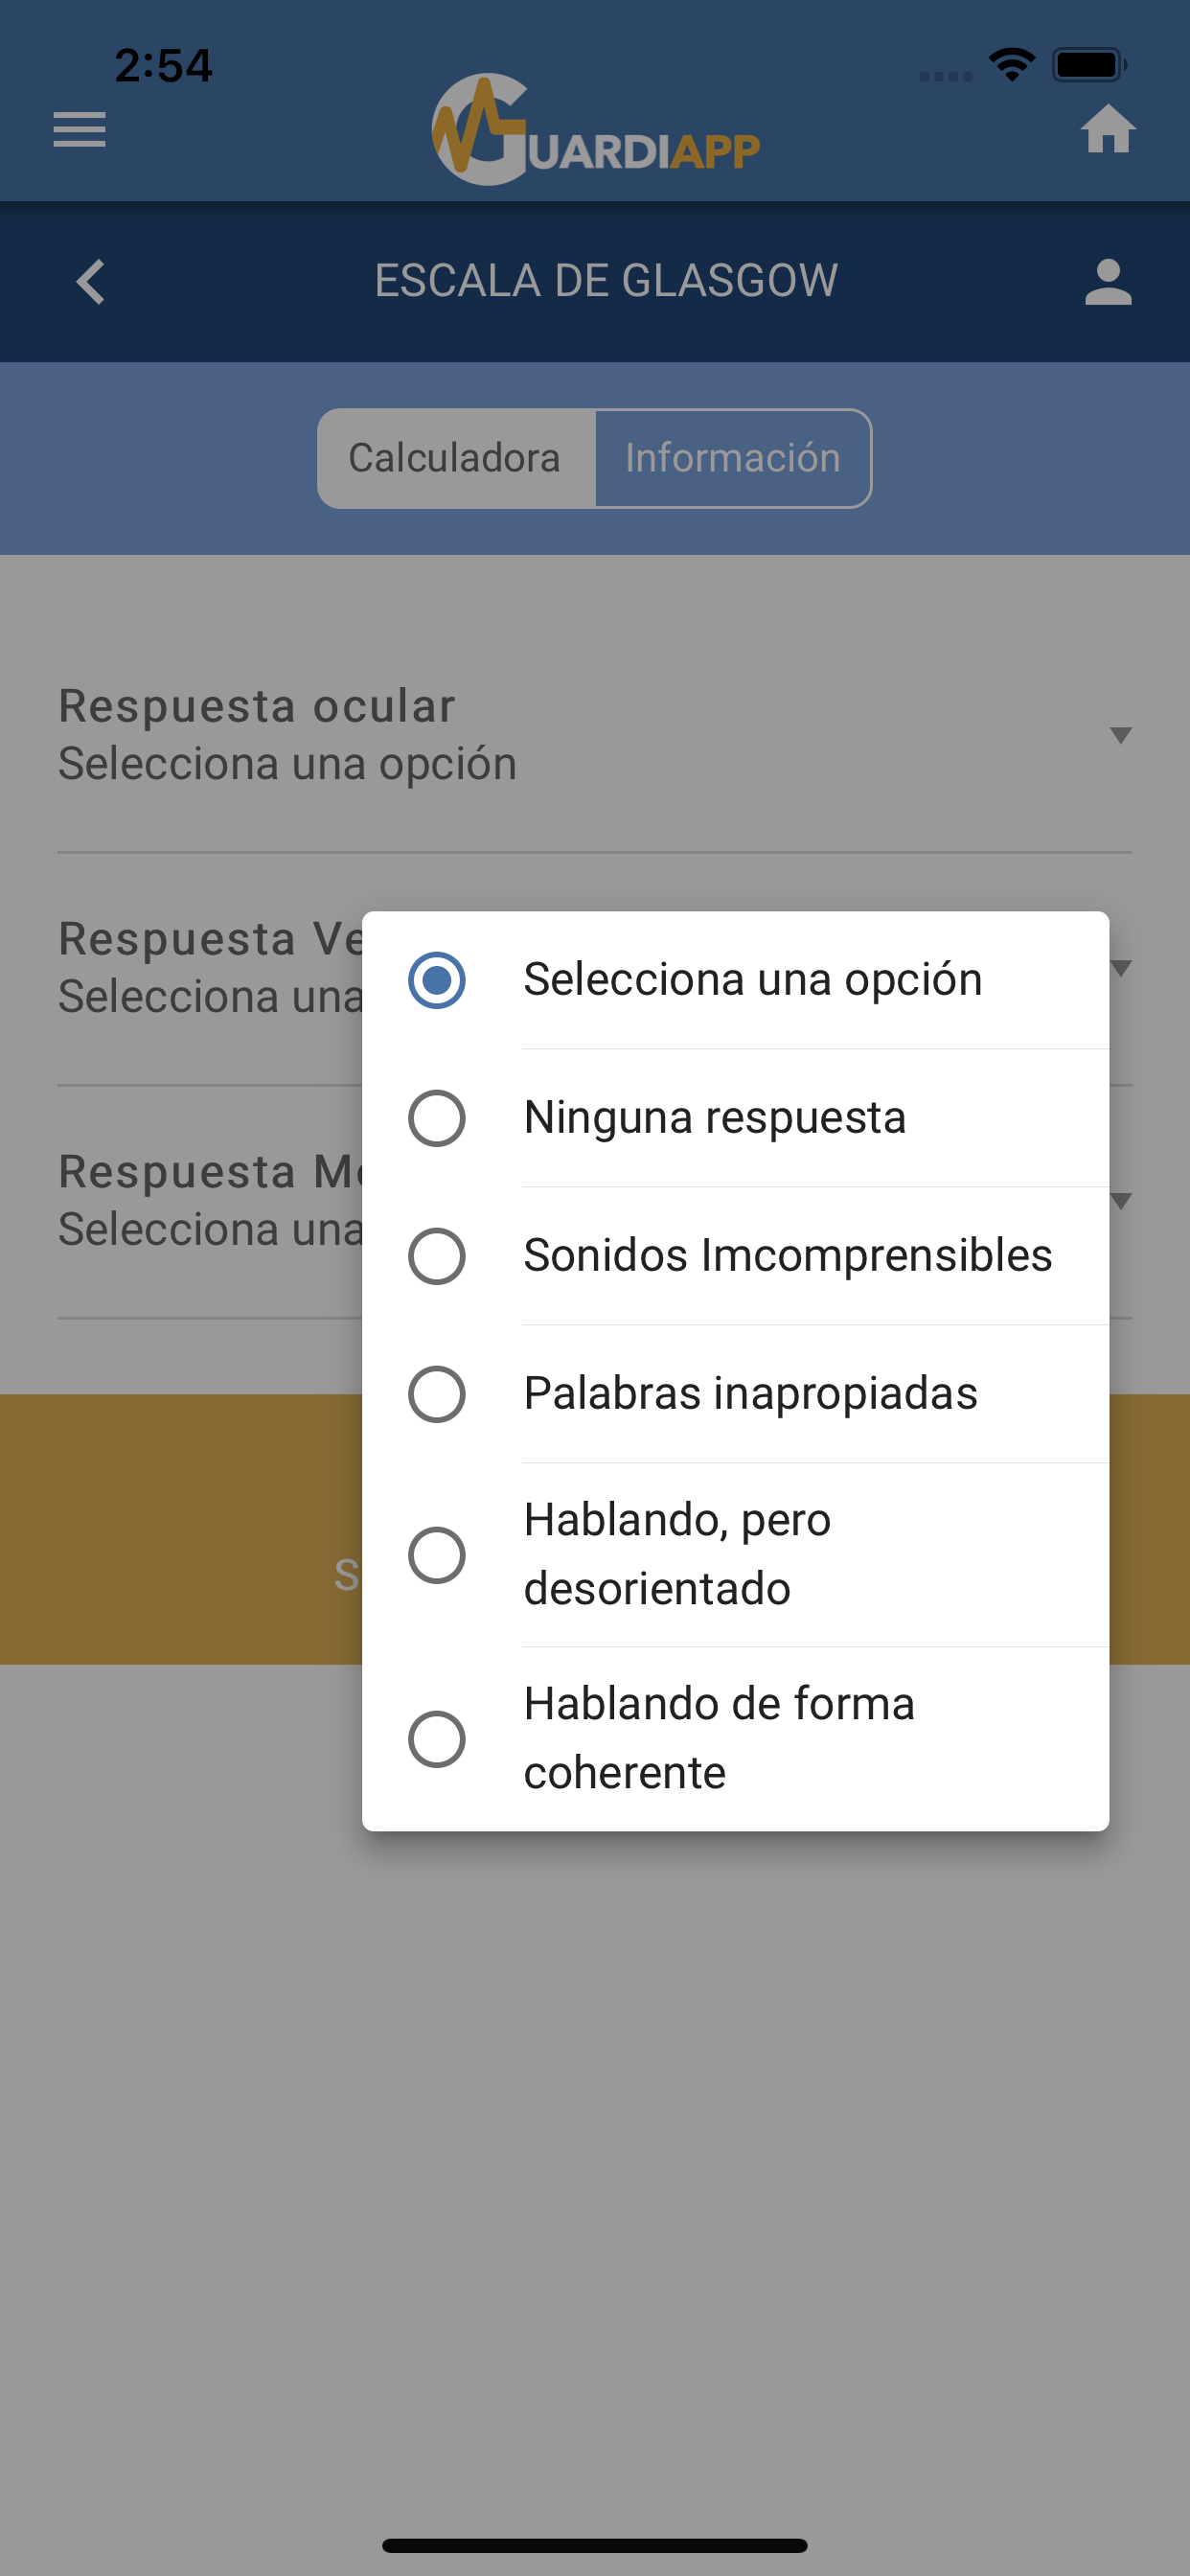Screen dimensions: 1190x2576
Task: Expand the Respuesta ocular dropdown
Action: tap(1120, 736)
